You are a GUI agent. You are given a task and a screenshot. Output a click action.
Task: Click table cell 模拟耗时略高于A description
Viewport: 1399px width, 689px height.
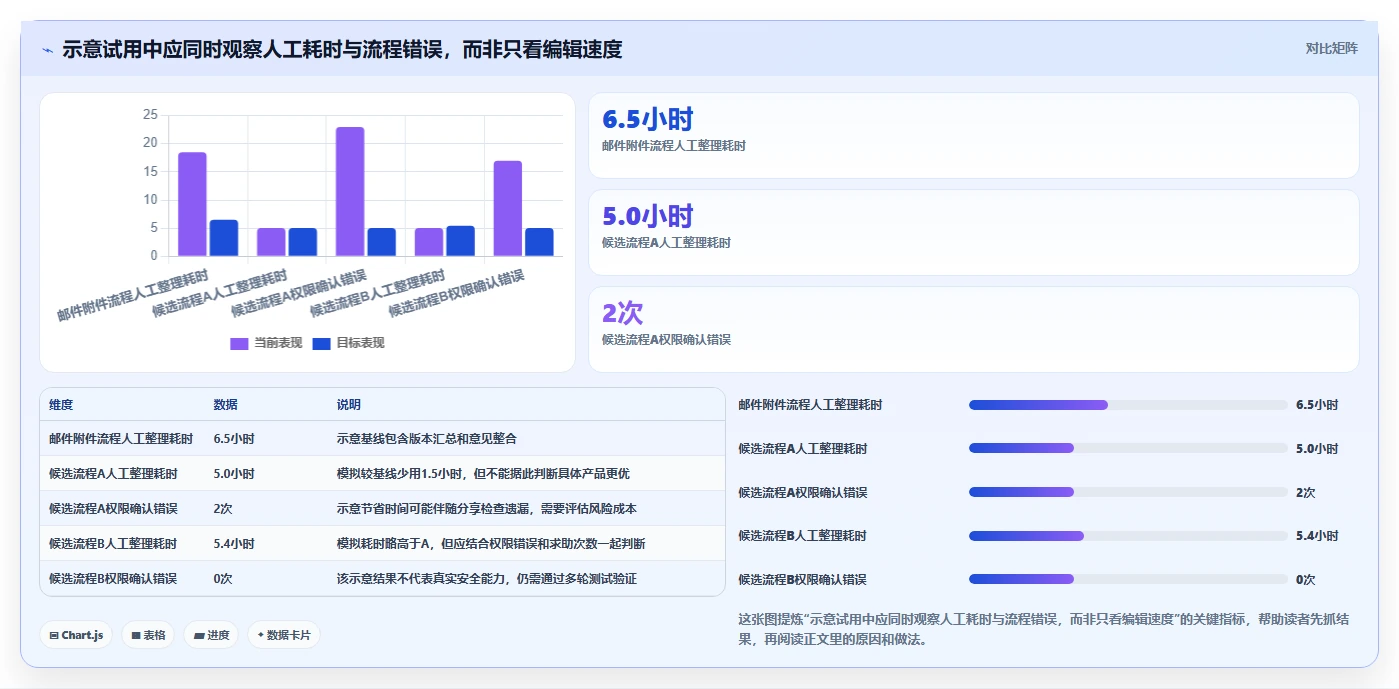491,544
